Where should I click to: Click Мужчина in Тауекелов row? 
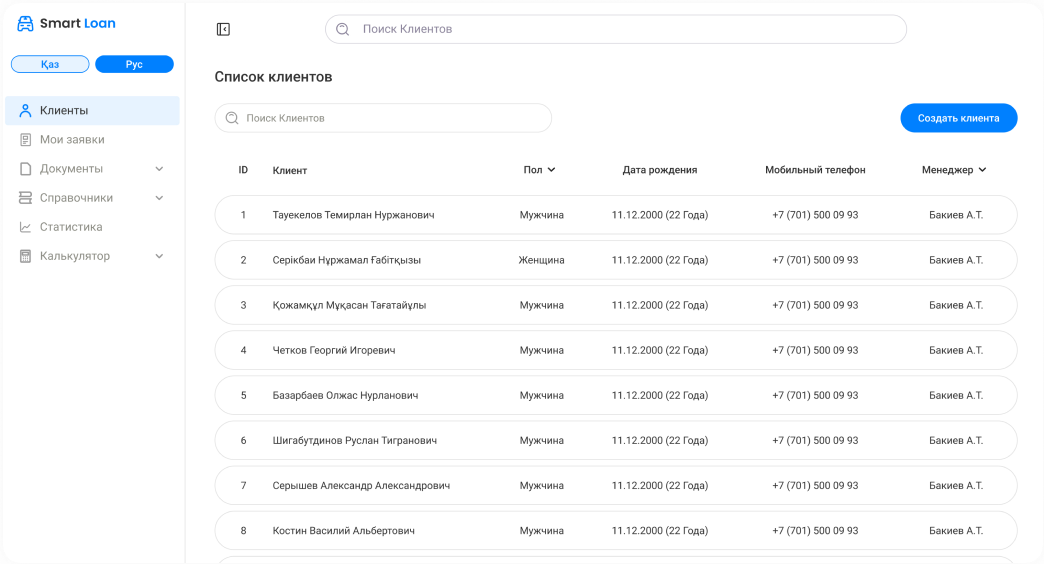click(x=541, y=215)
